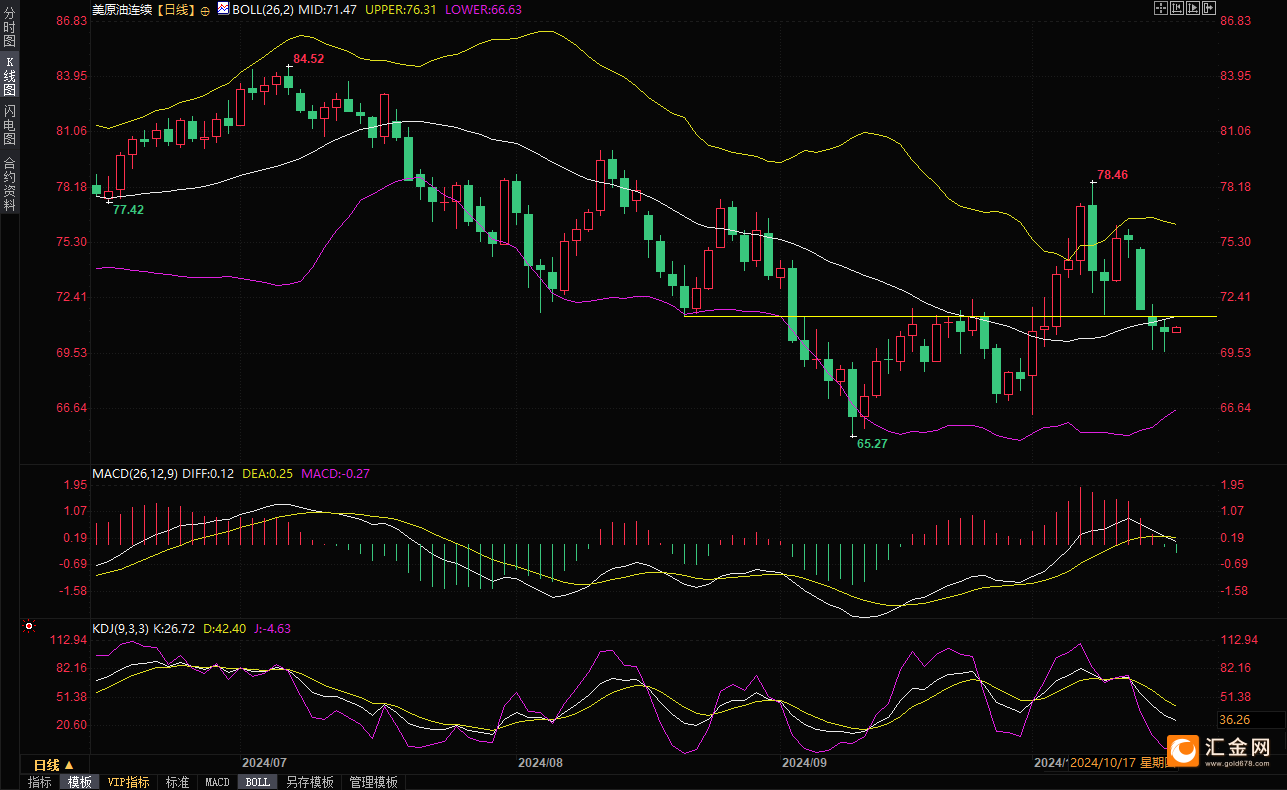Click the 78.46 peak price label
Screen dimensions: 1287x790
point(1112,175)
